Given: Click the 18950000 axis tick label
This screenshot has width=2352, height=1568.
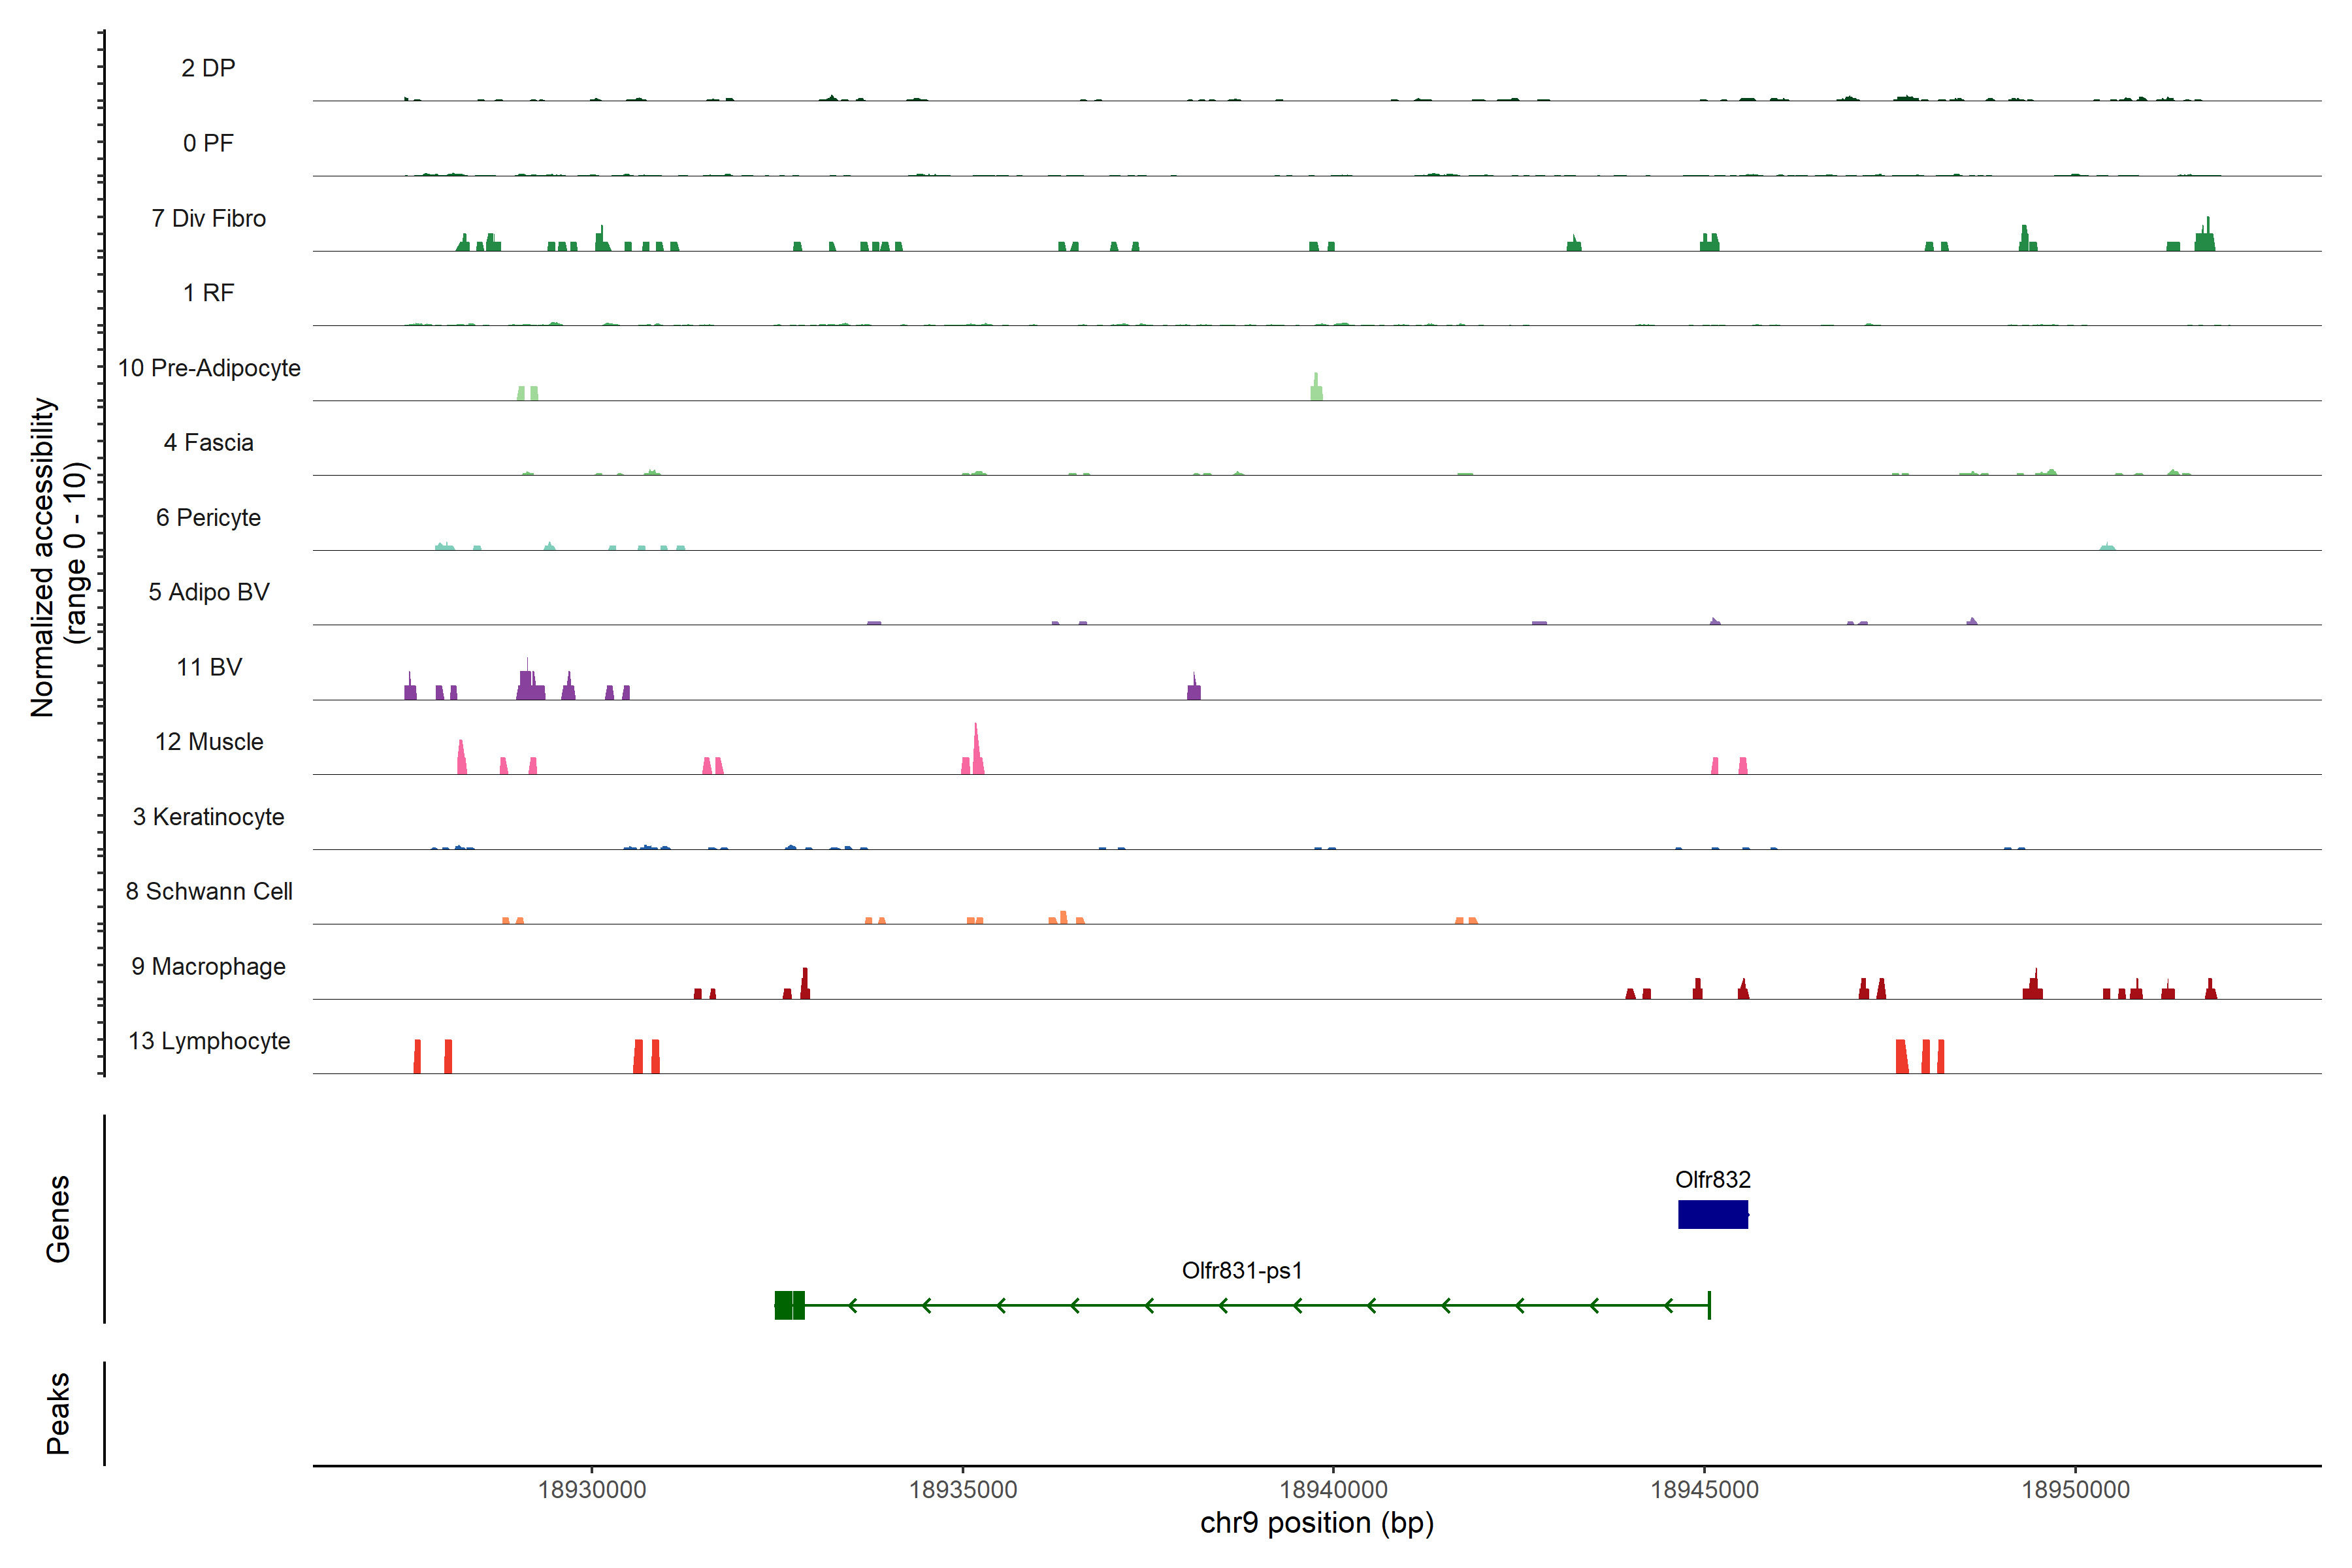Looking at the screenshot, I should point(2075,1489).
